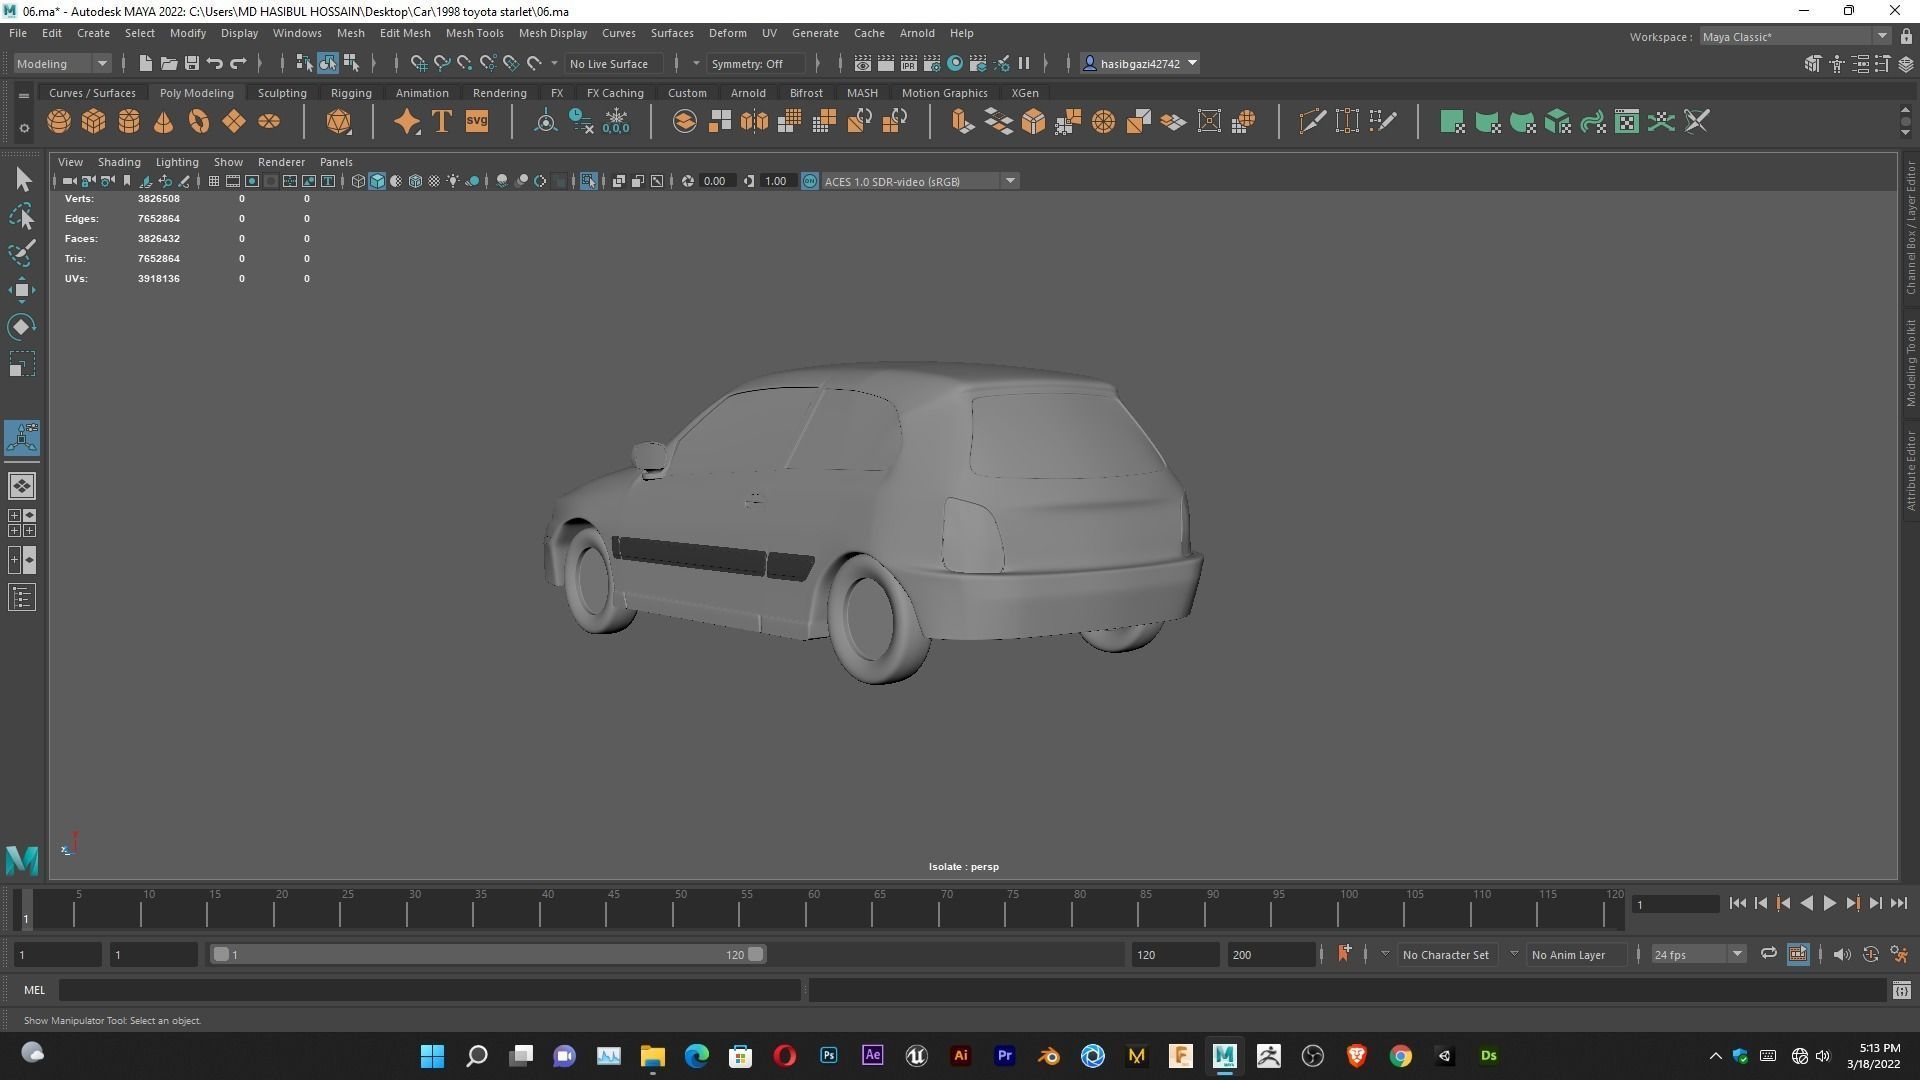Play the animation forwards
This screenshot has height=1080, width=1920.
[x=1829, y=903]
